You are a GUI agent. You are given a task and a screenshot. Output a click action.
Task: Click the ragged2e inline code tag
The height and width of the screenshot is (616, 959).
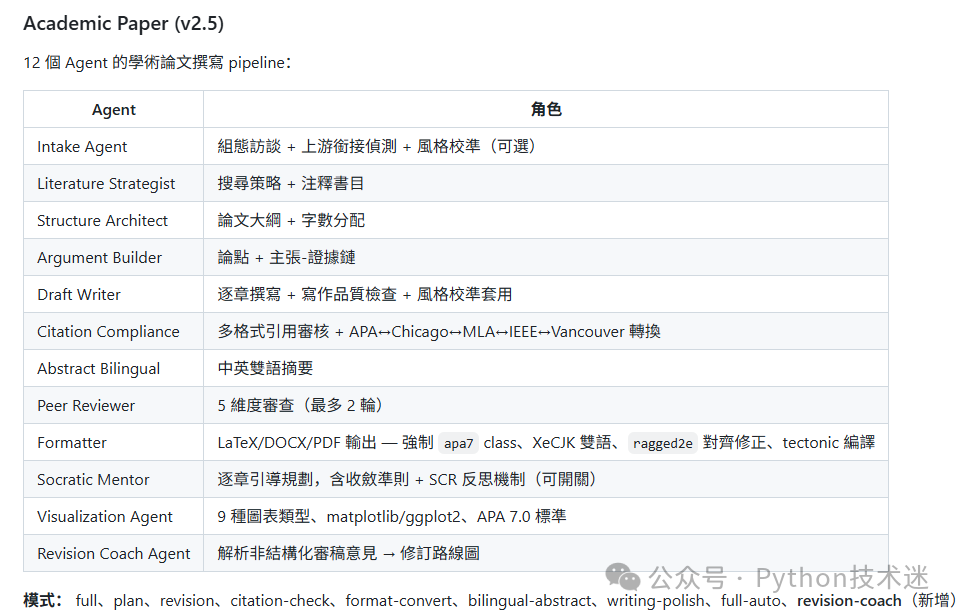tap(663, 442)
